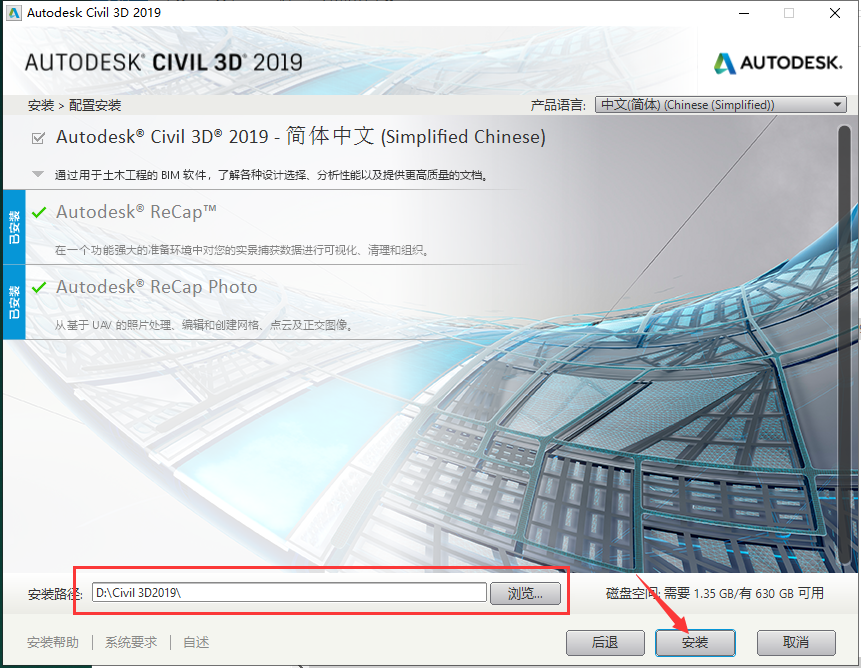The height and width of the screenshot is (668, 861).
Task: Click the Autodesk icon in the title bar
Action: coord(13,13)
